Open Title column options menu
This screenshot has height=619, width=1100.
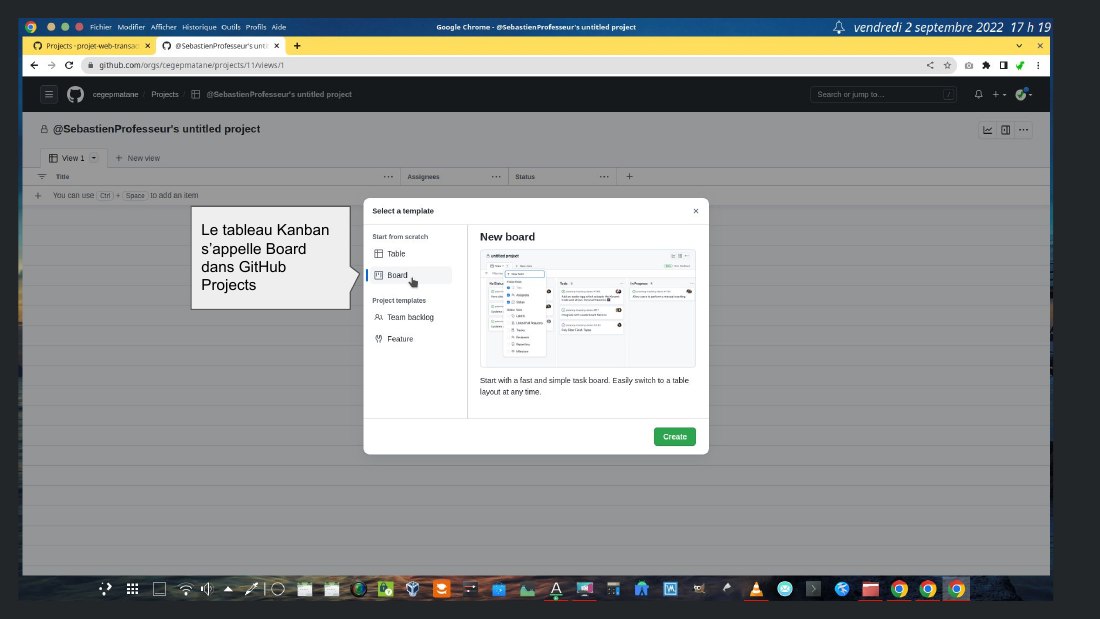coord(388,177)
